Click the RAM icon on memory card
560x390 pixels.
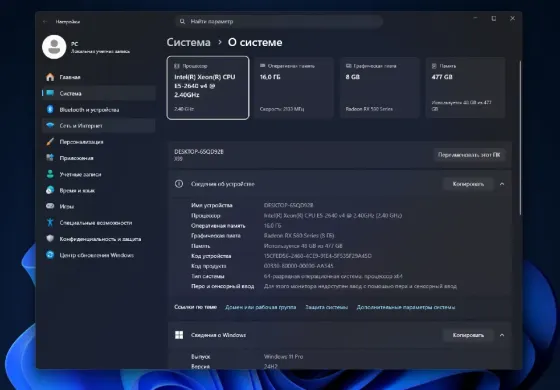(262, 66)
